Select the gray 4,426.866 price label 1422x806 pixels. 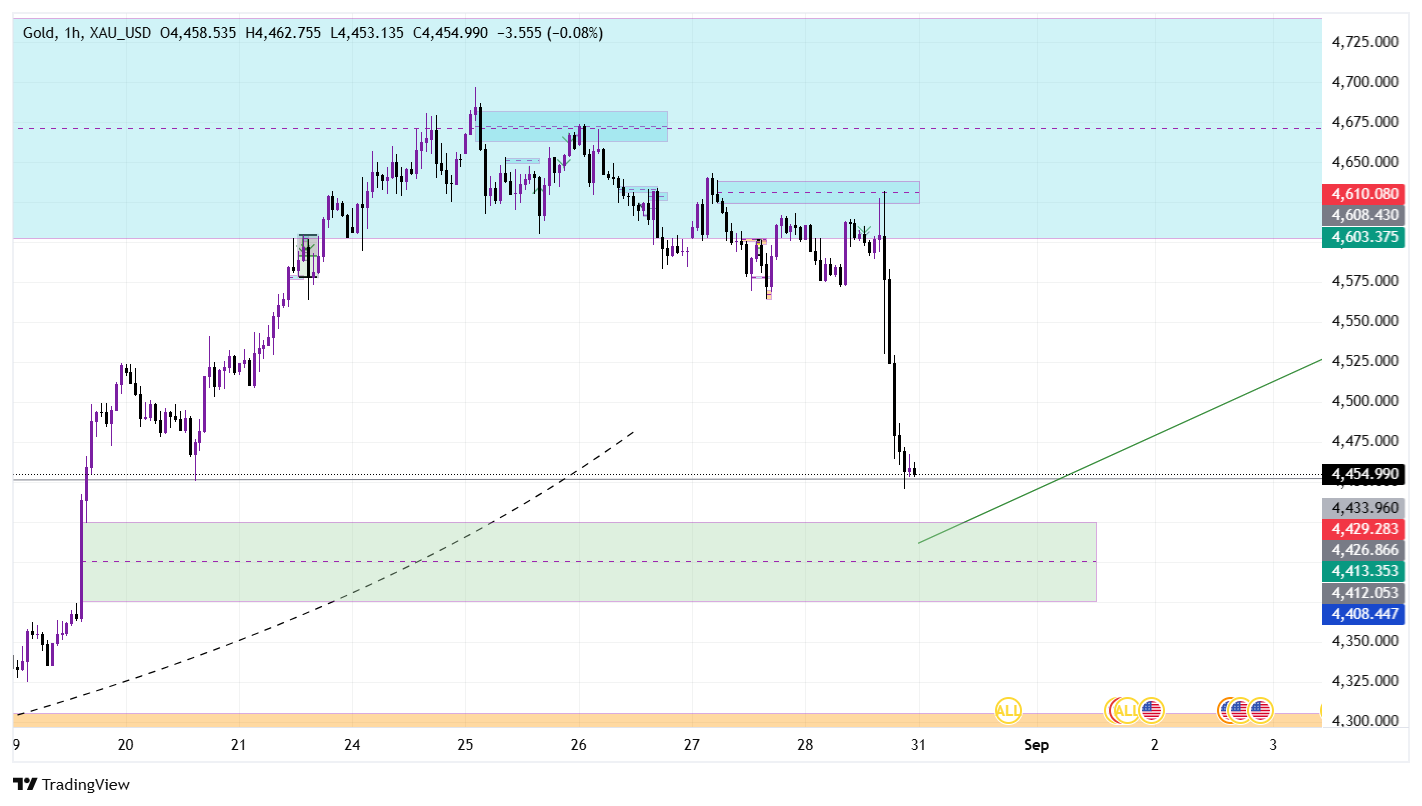coord(1364,549)
